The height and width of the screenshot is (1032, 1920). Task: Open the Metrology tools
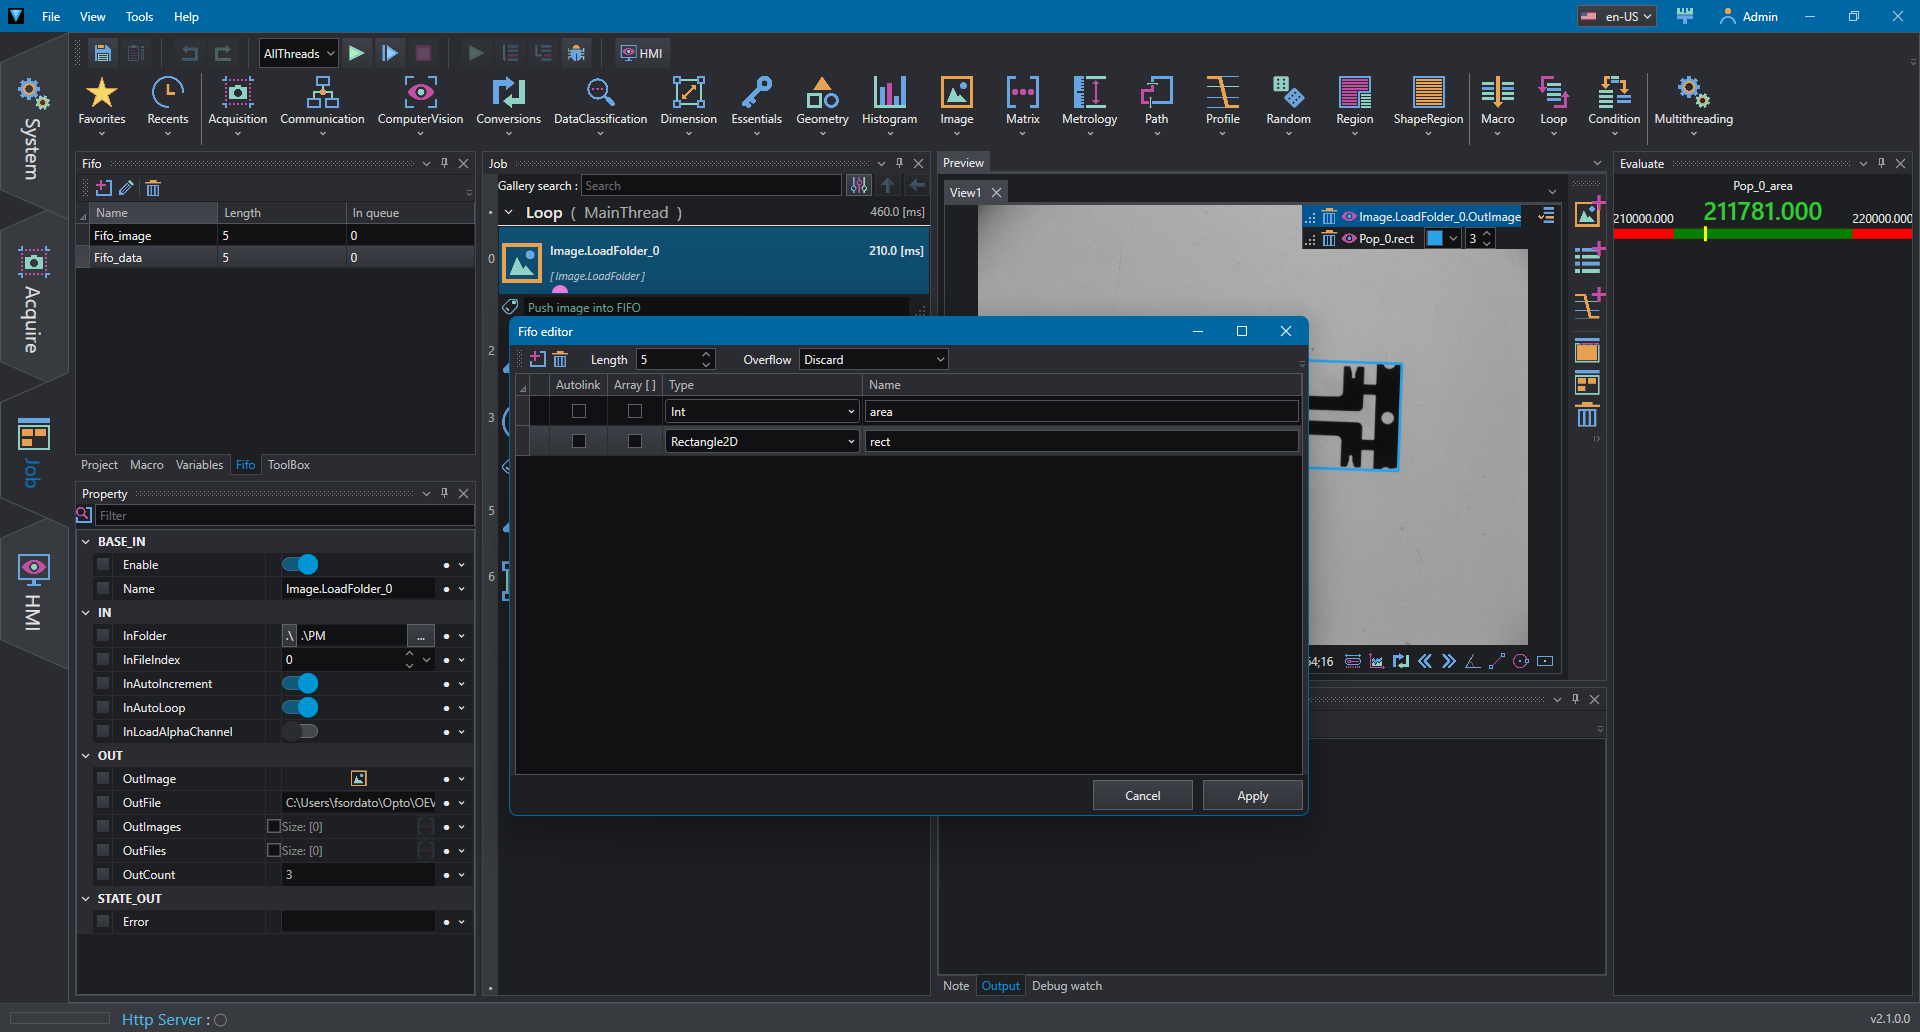[x=1090, y=103]
